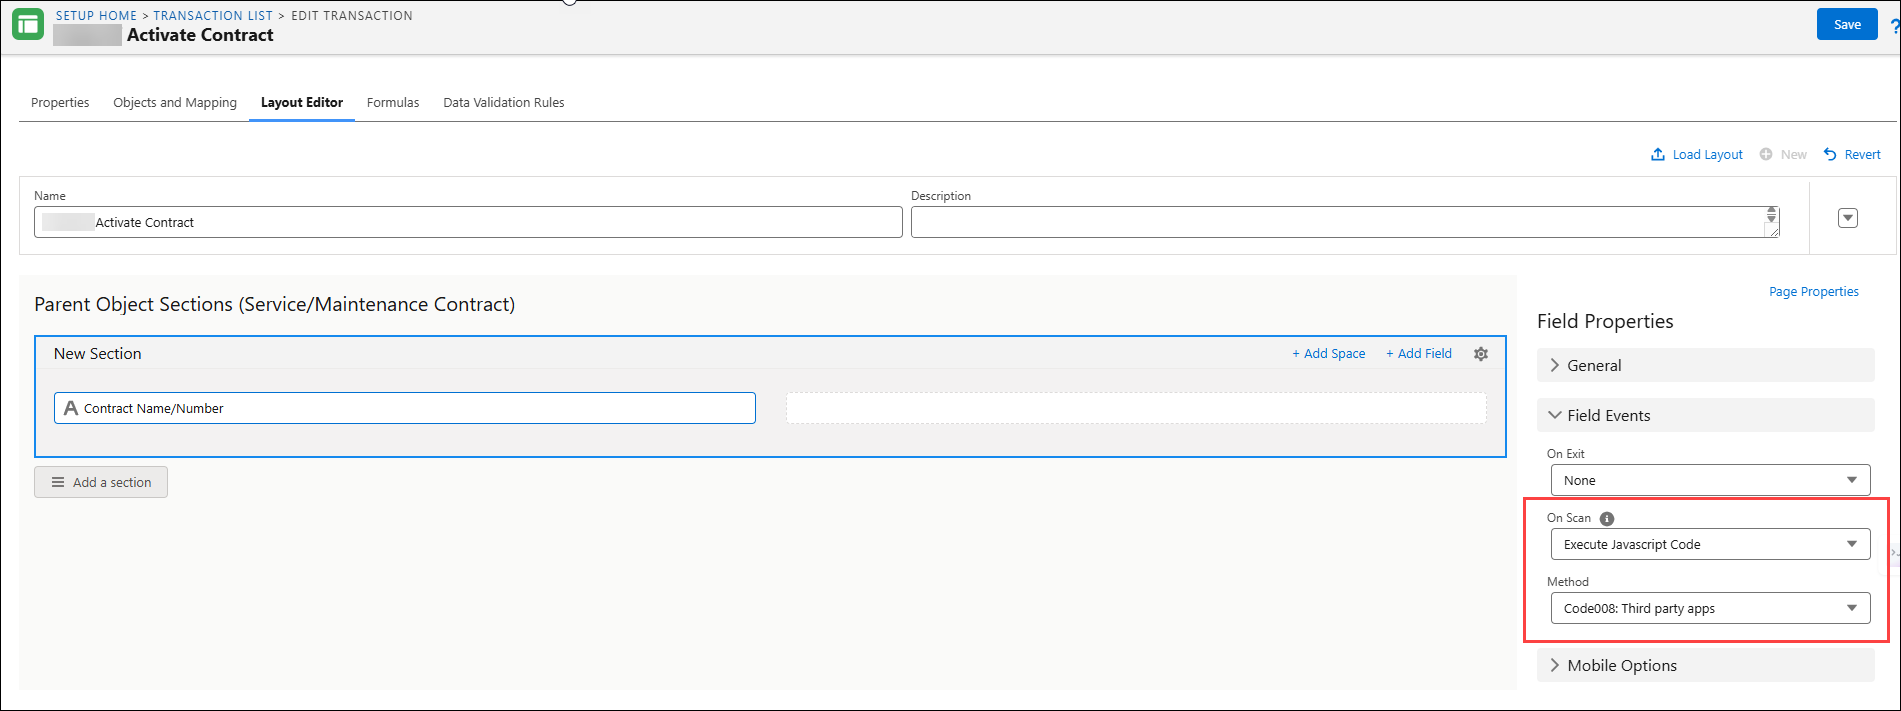The height and width of the screenshot is (711, 1901).
Task: Click the New plus circle icon
Action: pos(1766,154)
